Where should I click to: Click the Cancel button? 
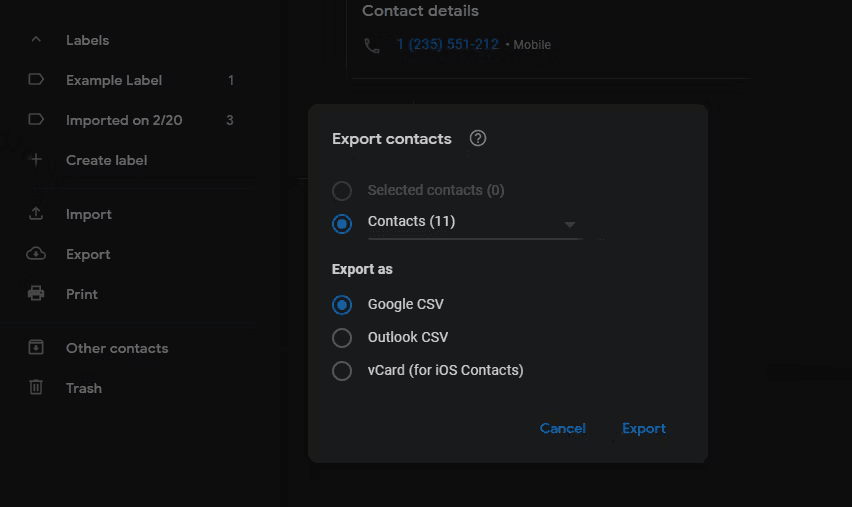[562, 428]
